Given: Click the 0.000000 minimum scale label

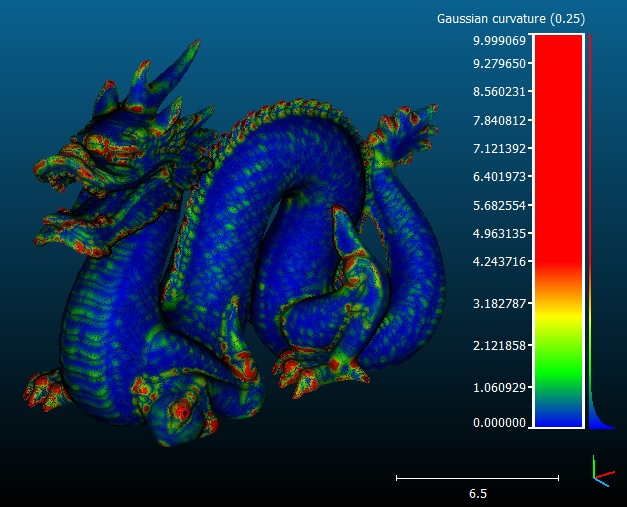Looking at the screenshot, I should (499, 423).
